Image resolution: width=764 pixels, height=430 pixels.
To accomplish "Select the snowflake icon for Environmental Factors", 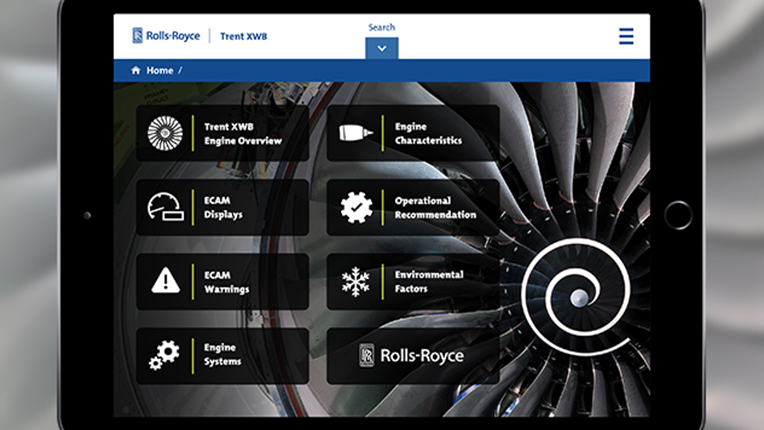I will tap(356, 281).
